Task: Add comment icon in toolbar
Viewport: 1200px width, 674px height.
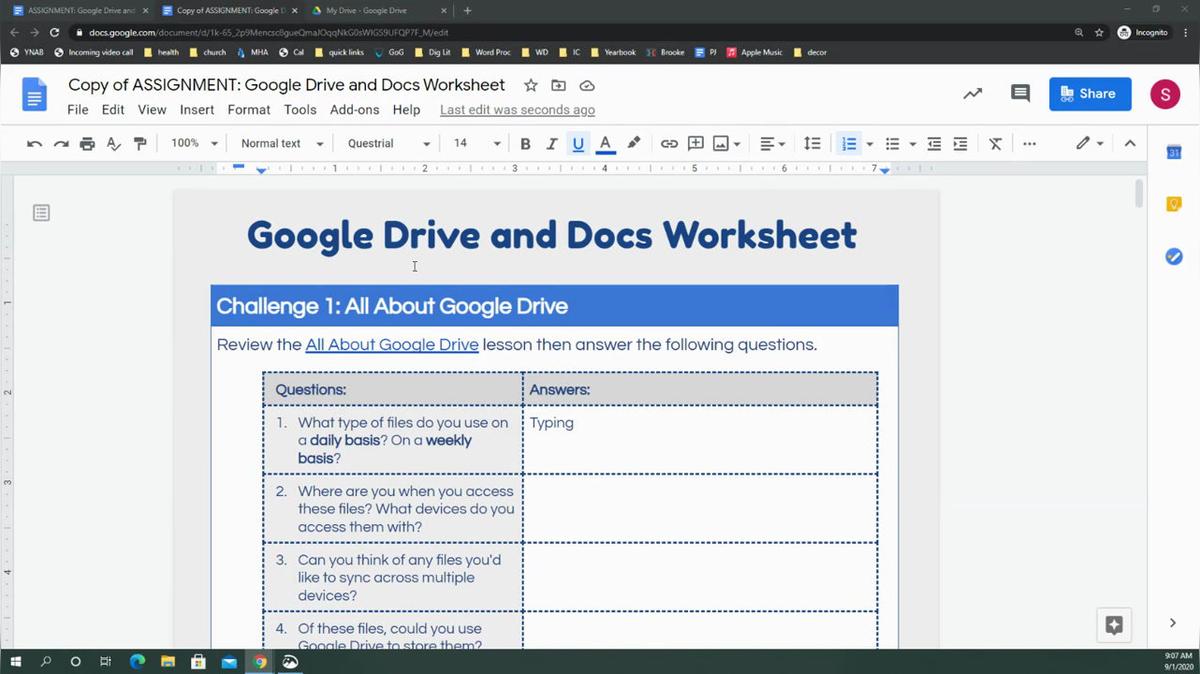Action: [x=695, y=144]
